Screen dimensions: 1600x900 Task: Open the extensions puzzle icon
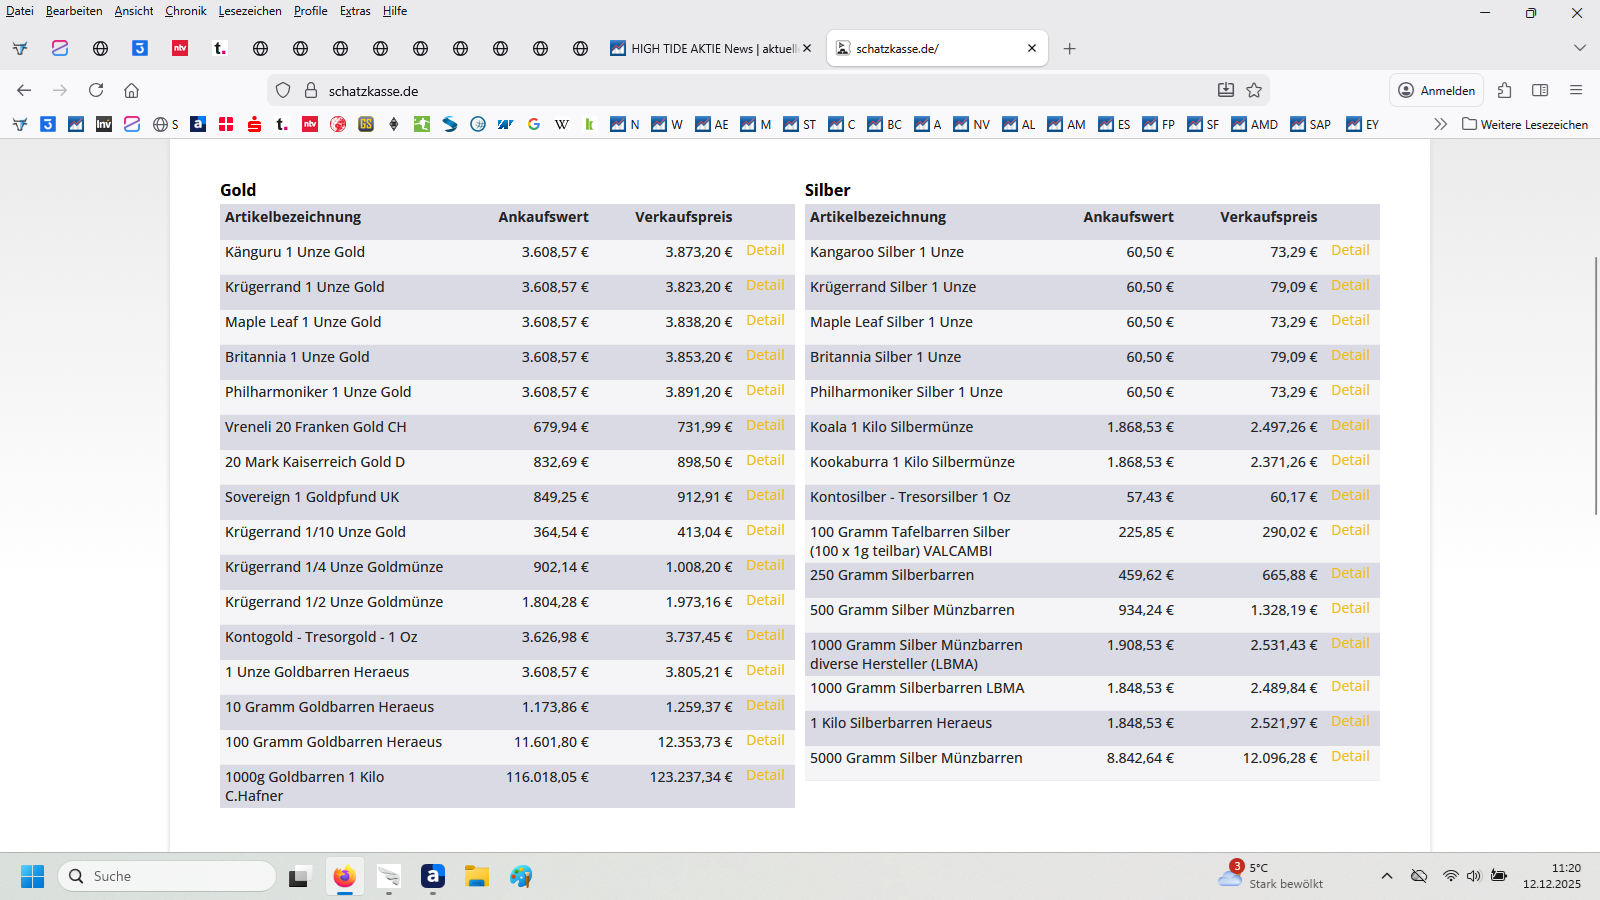pos(1505,90)
